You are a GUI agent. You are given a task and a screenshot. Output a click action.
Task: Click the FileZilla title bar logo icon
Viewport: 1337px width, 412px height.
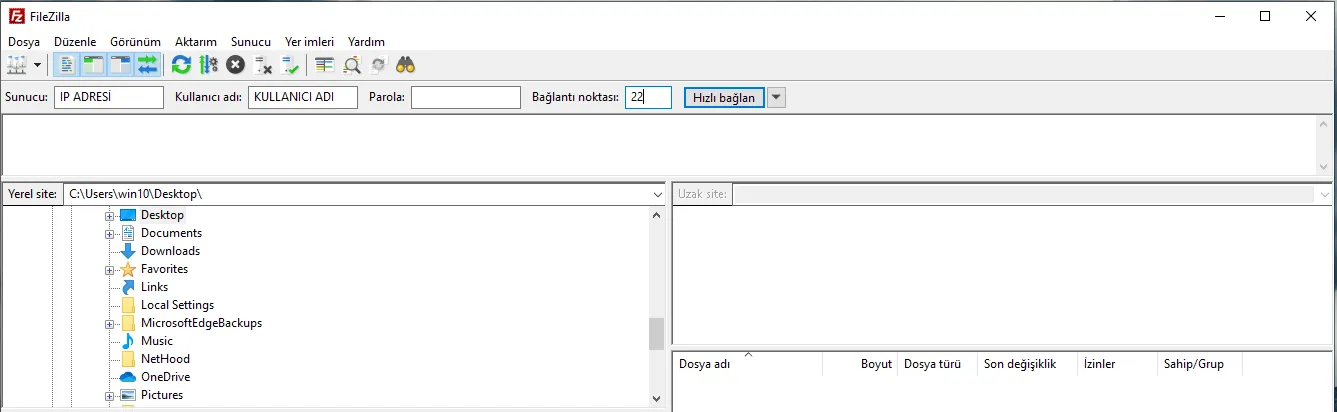[x=16, y=16]
